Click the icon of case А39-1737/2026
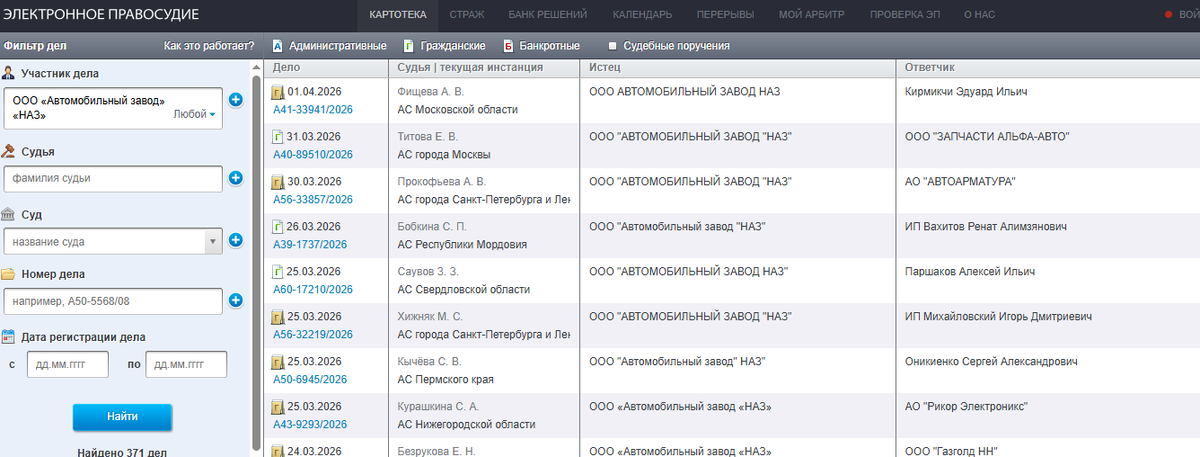The image size is (1200, 457). 279,227
